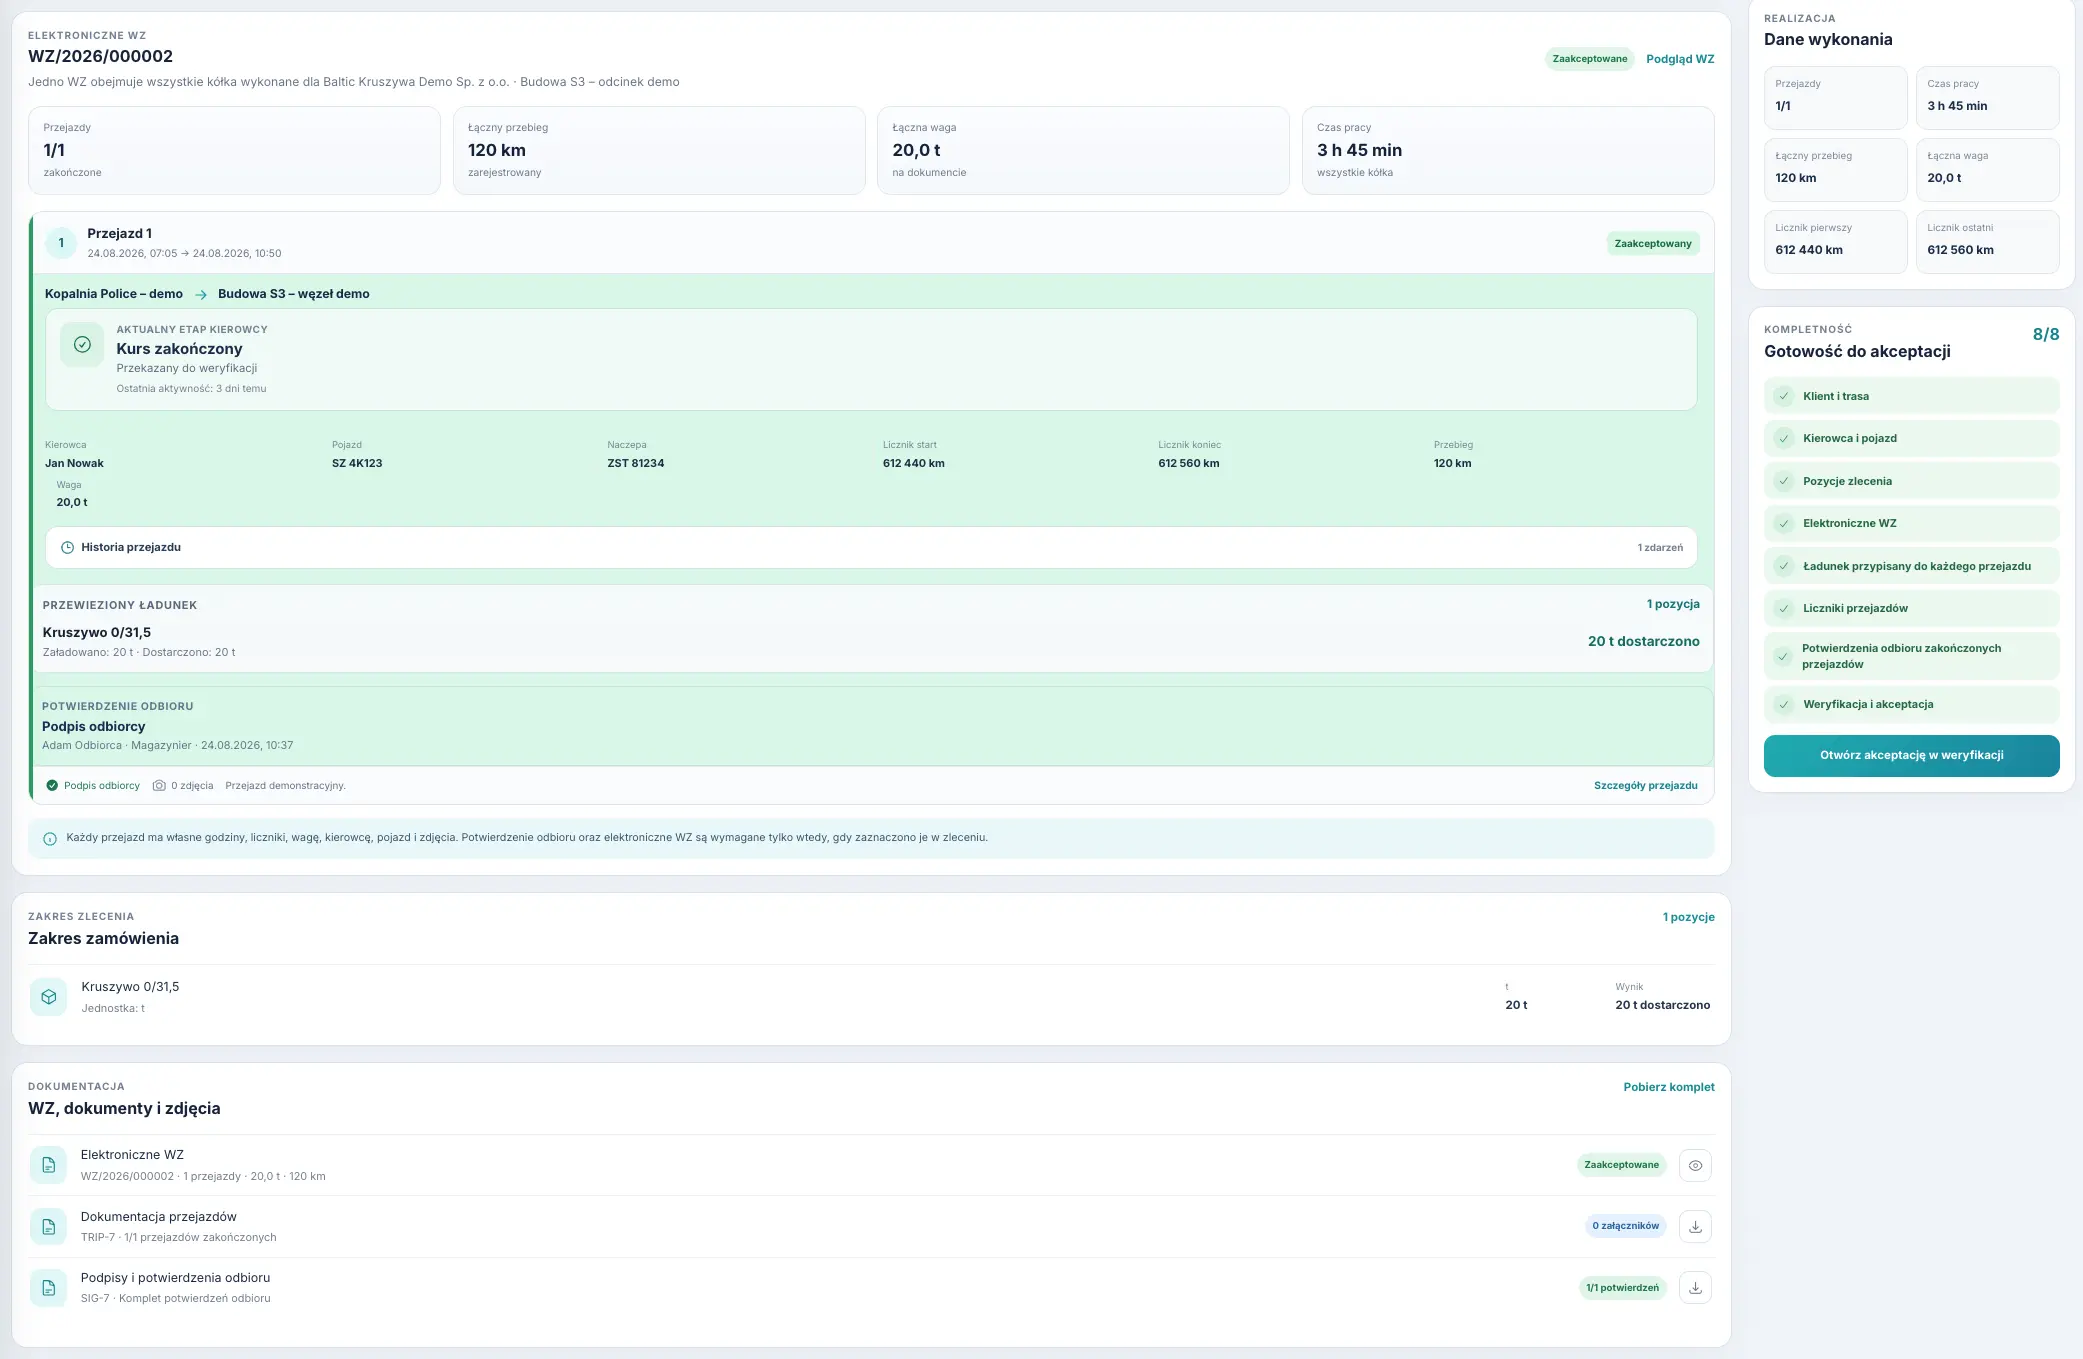Click the Pozycje zlecenia checklist item

tap(1911, 481)
